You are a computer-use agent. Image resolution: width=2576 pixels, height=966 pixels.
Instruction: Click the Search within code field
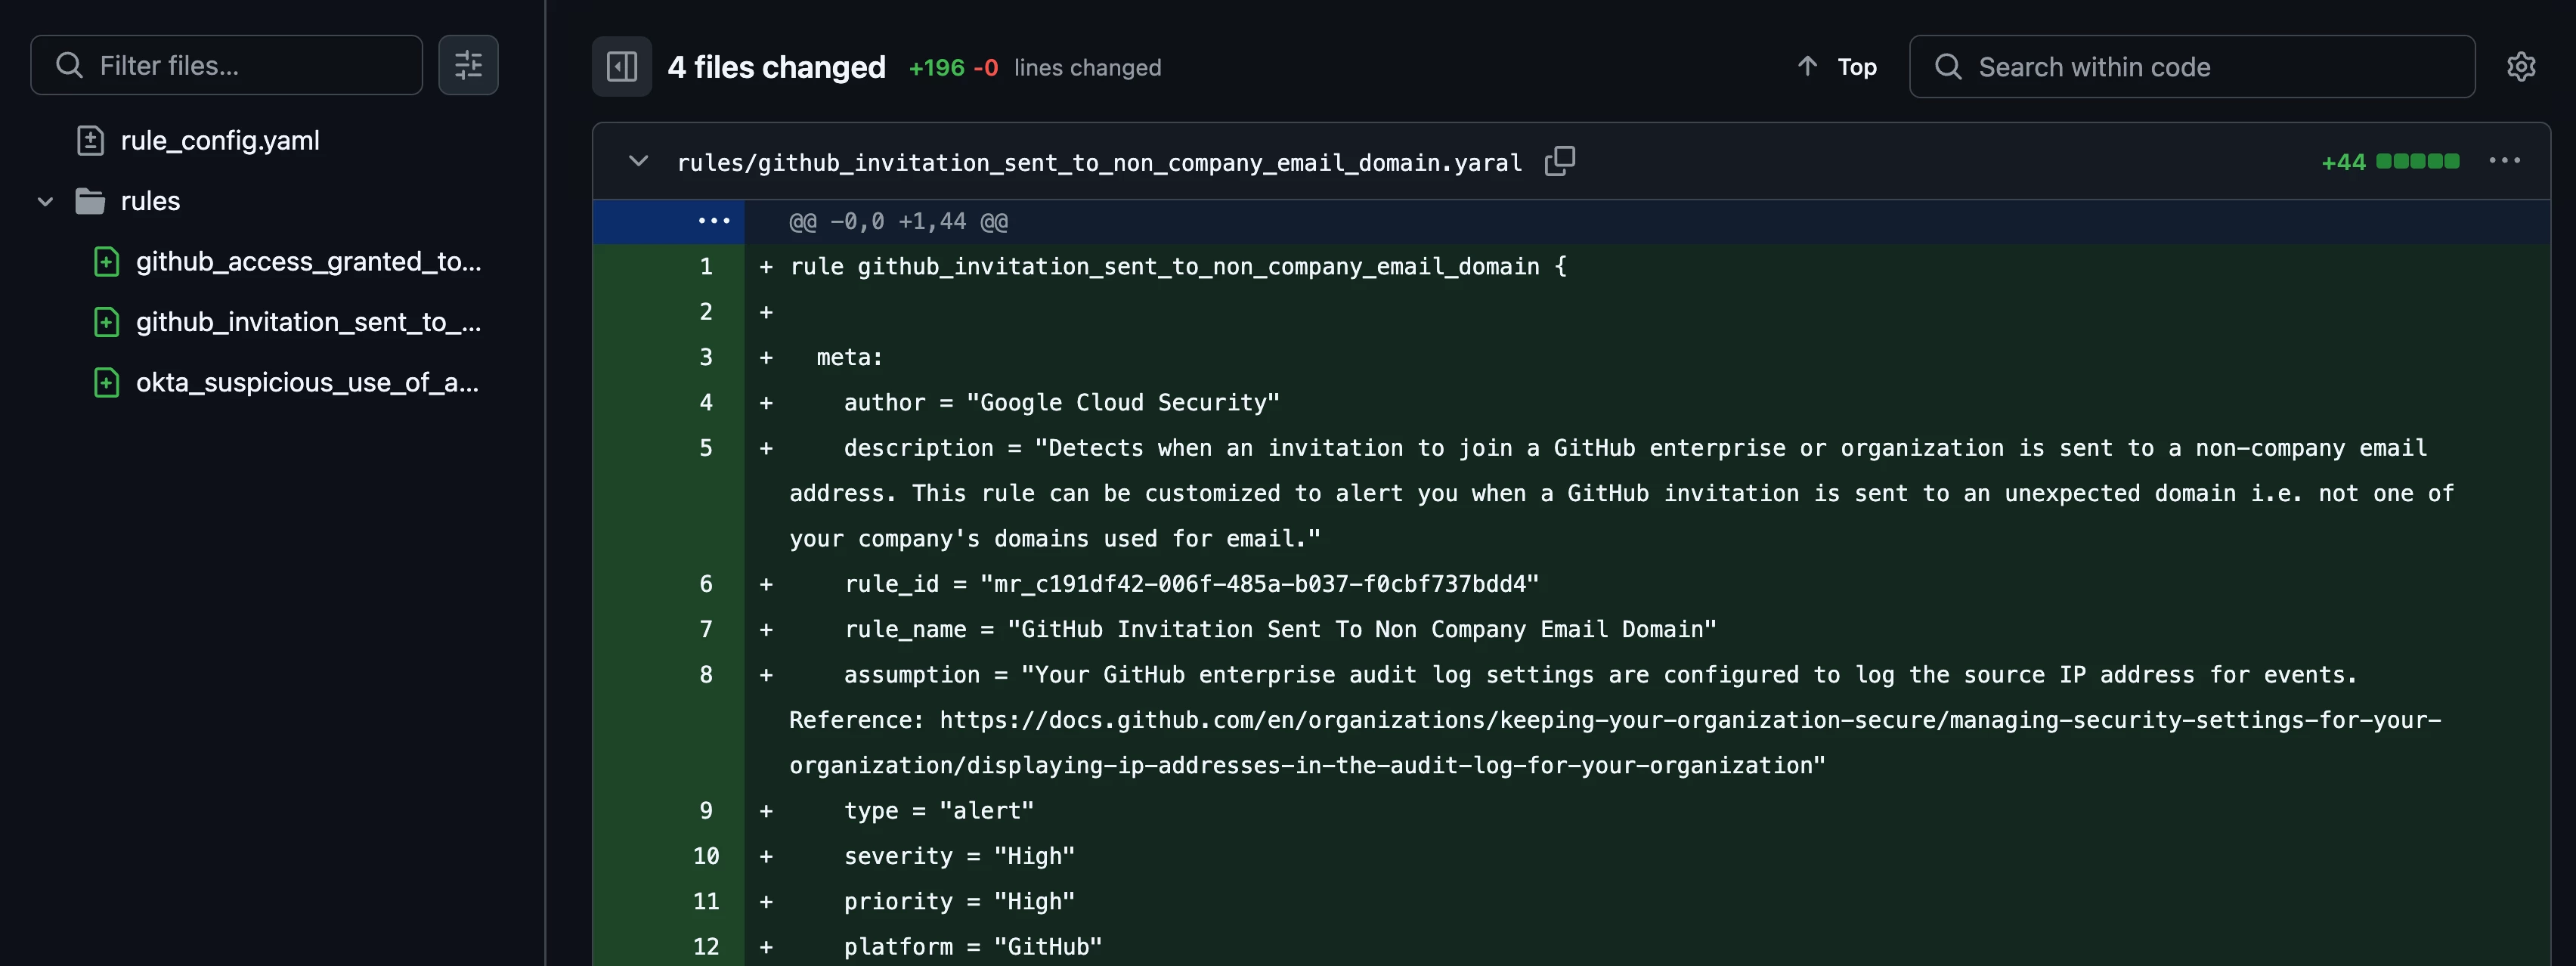pos(2192,67)
